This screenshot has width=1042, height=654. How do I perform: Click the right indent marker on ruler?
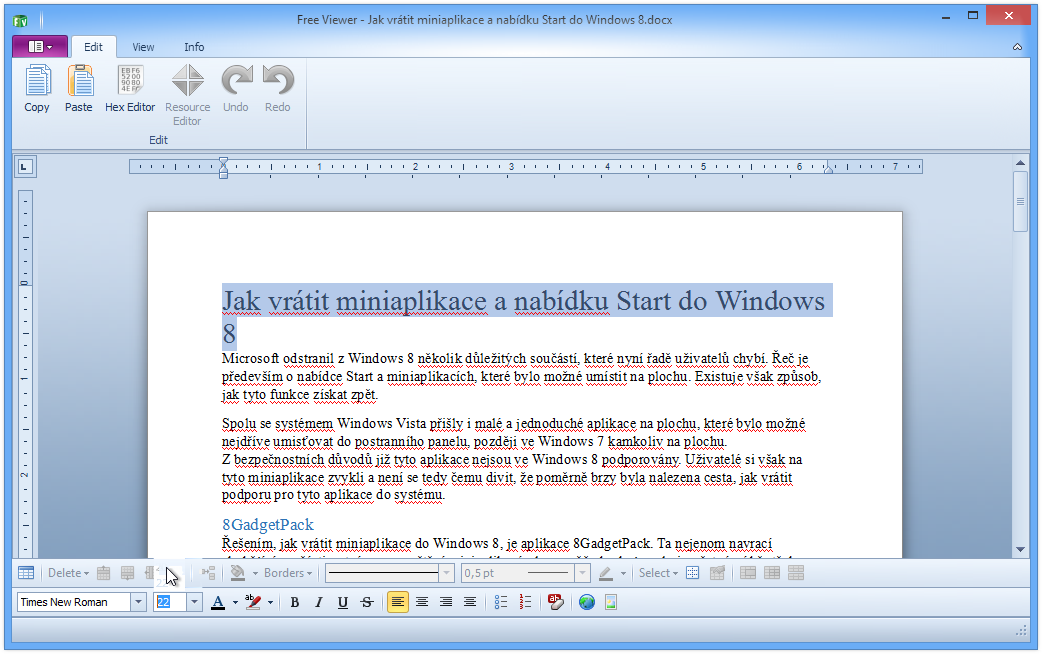pyautogui.click(x=828, y=169)
